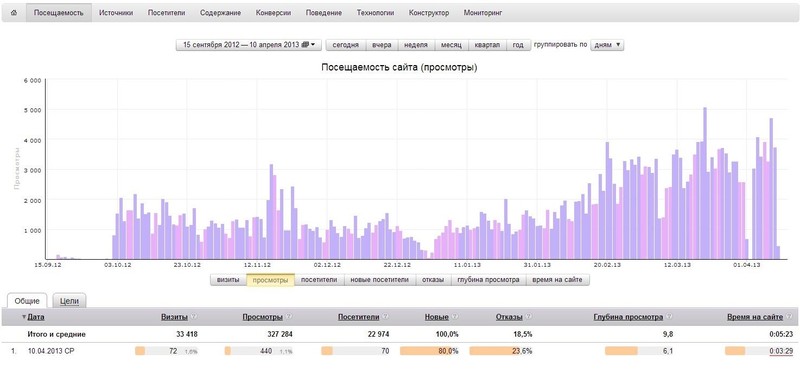The height and width of the screenshot is (373, 800).
Task: Click the 0:03:29 time value
Action: pyautogui.click(x=781, y=351)
